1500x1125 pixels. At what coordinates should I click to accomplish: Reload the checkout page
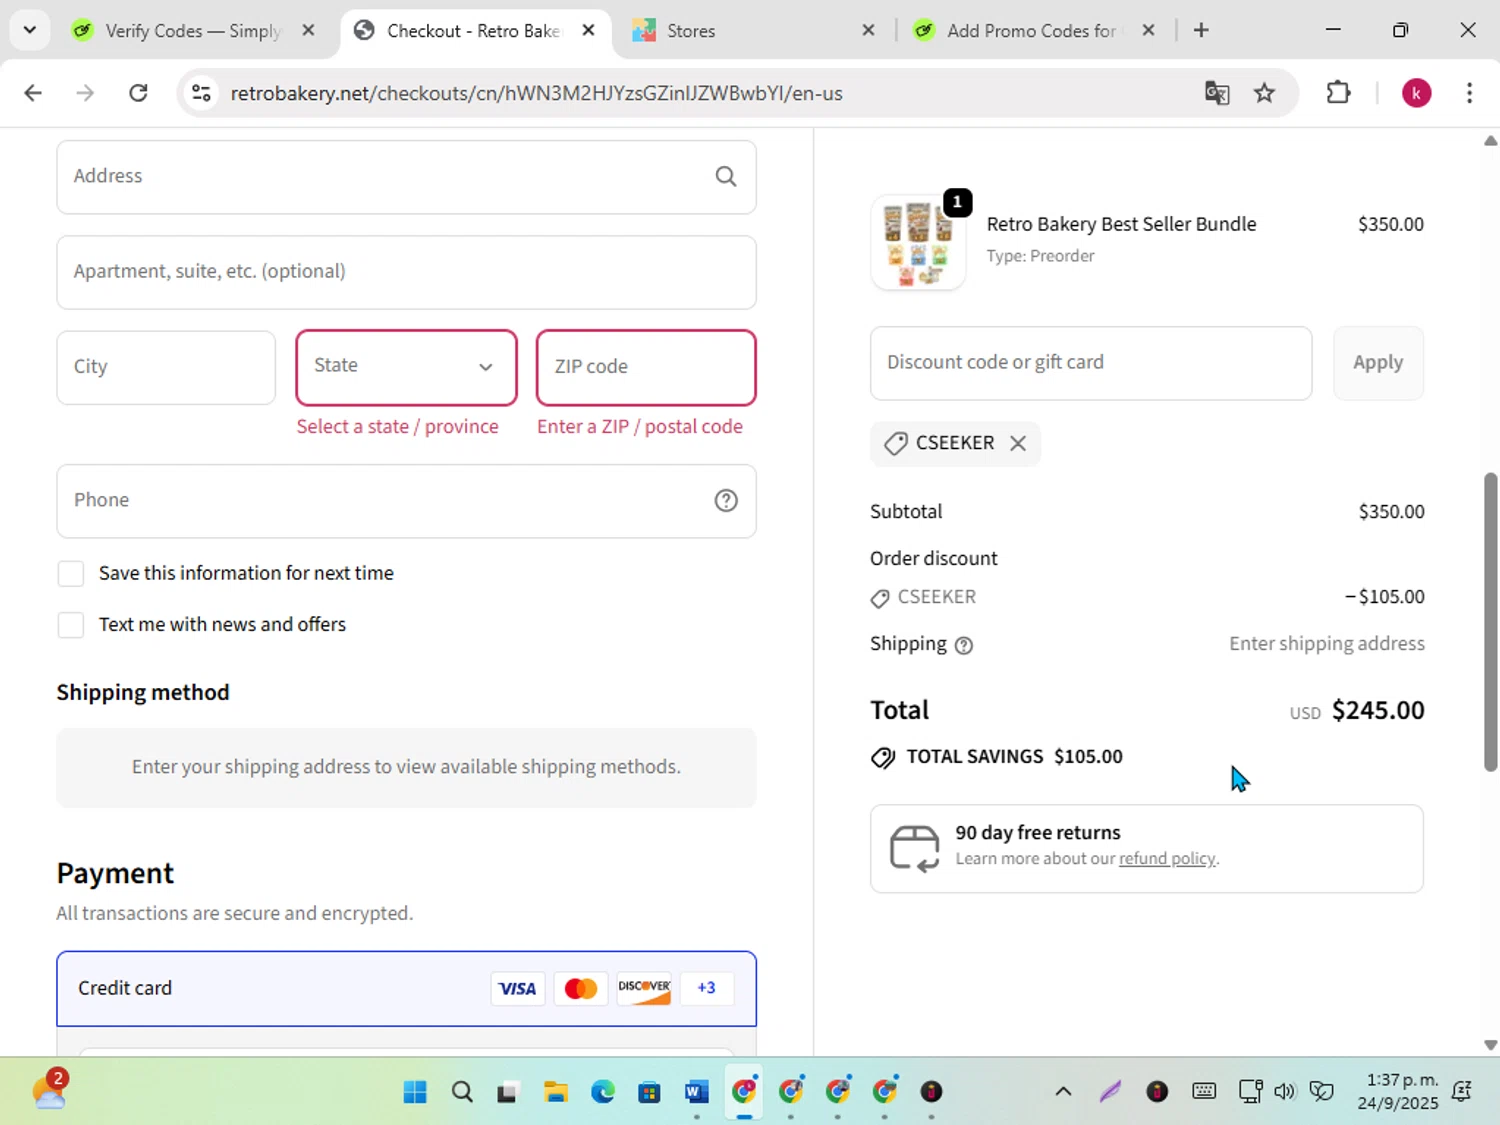pyautogui.click(x=138, y=93)
